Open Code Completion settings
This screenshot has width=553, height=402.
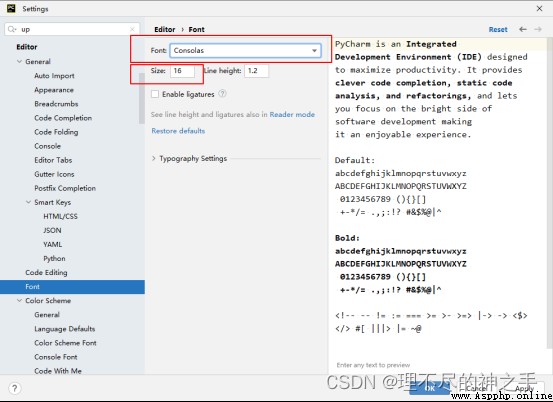63,118
